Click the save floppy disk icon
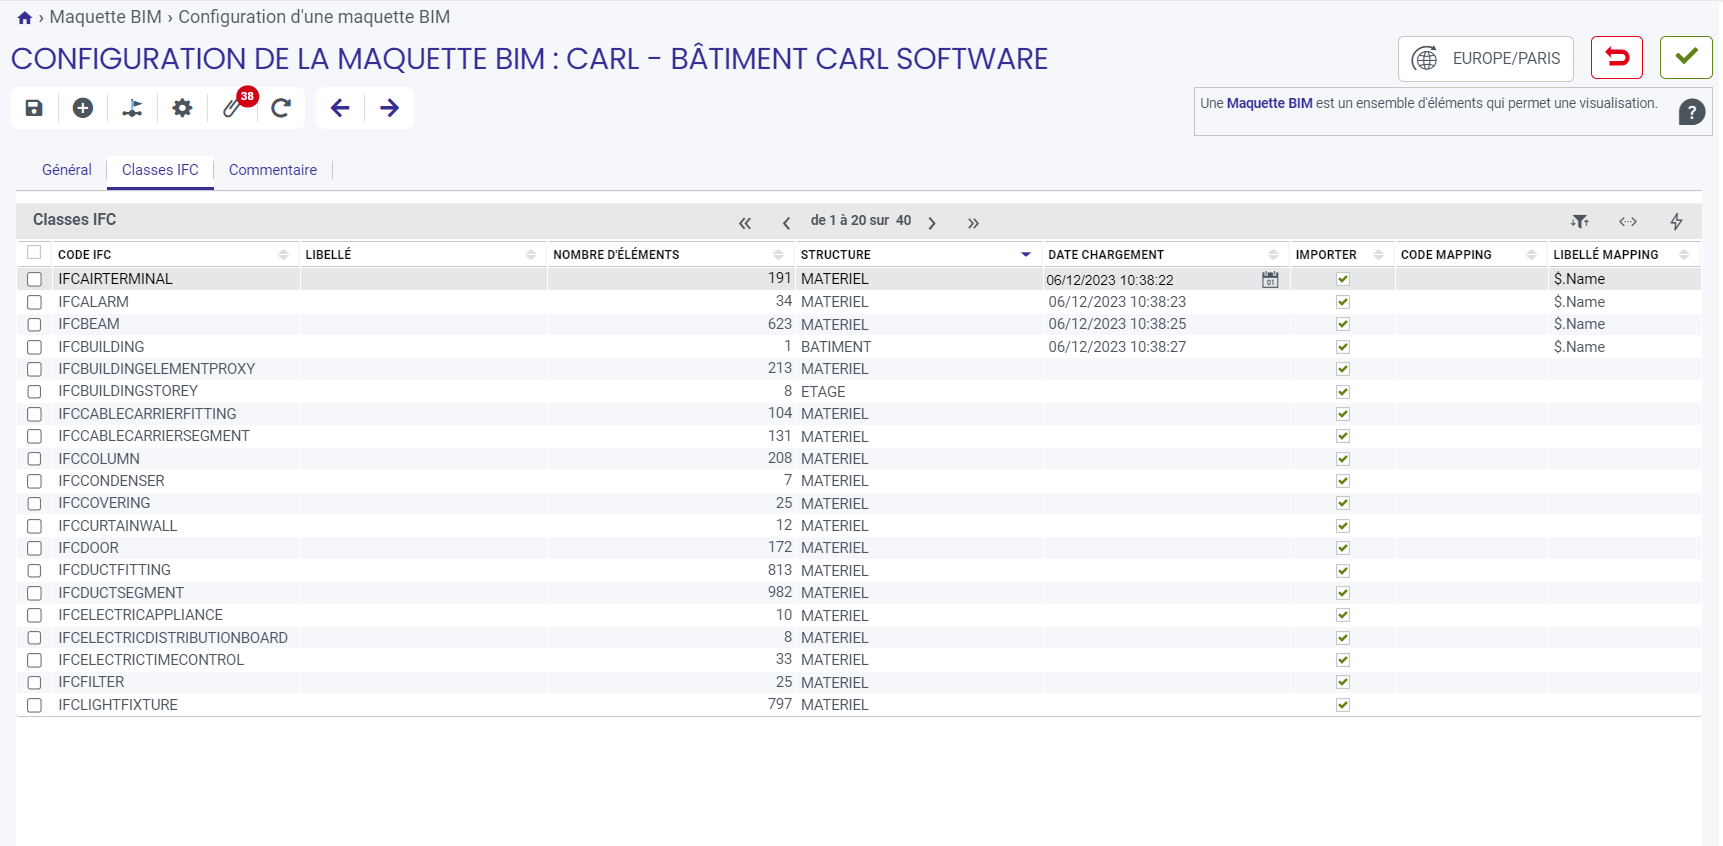This screenshot has width=1723, height=846. click(x=34, y=108)
